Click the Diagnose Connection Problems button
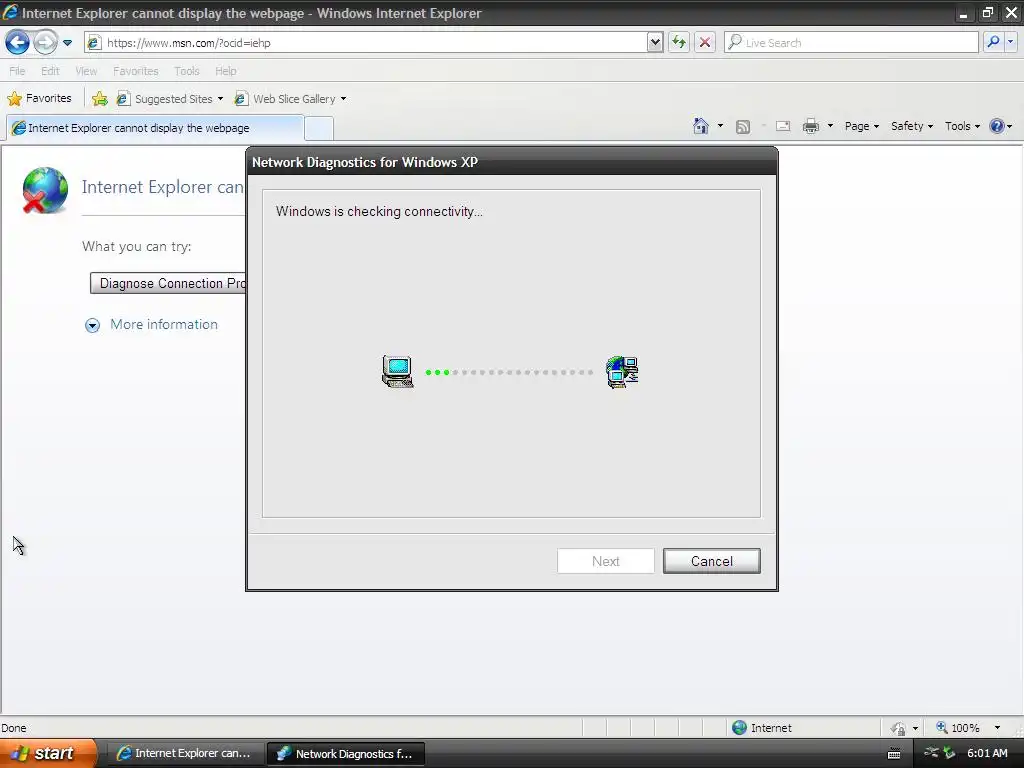 click(168, 283)
